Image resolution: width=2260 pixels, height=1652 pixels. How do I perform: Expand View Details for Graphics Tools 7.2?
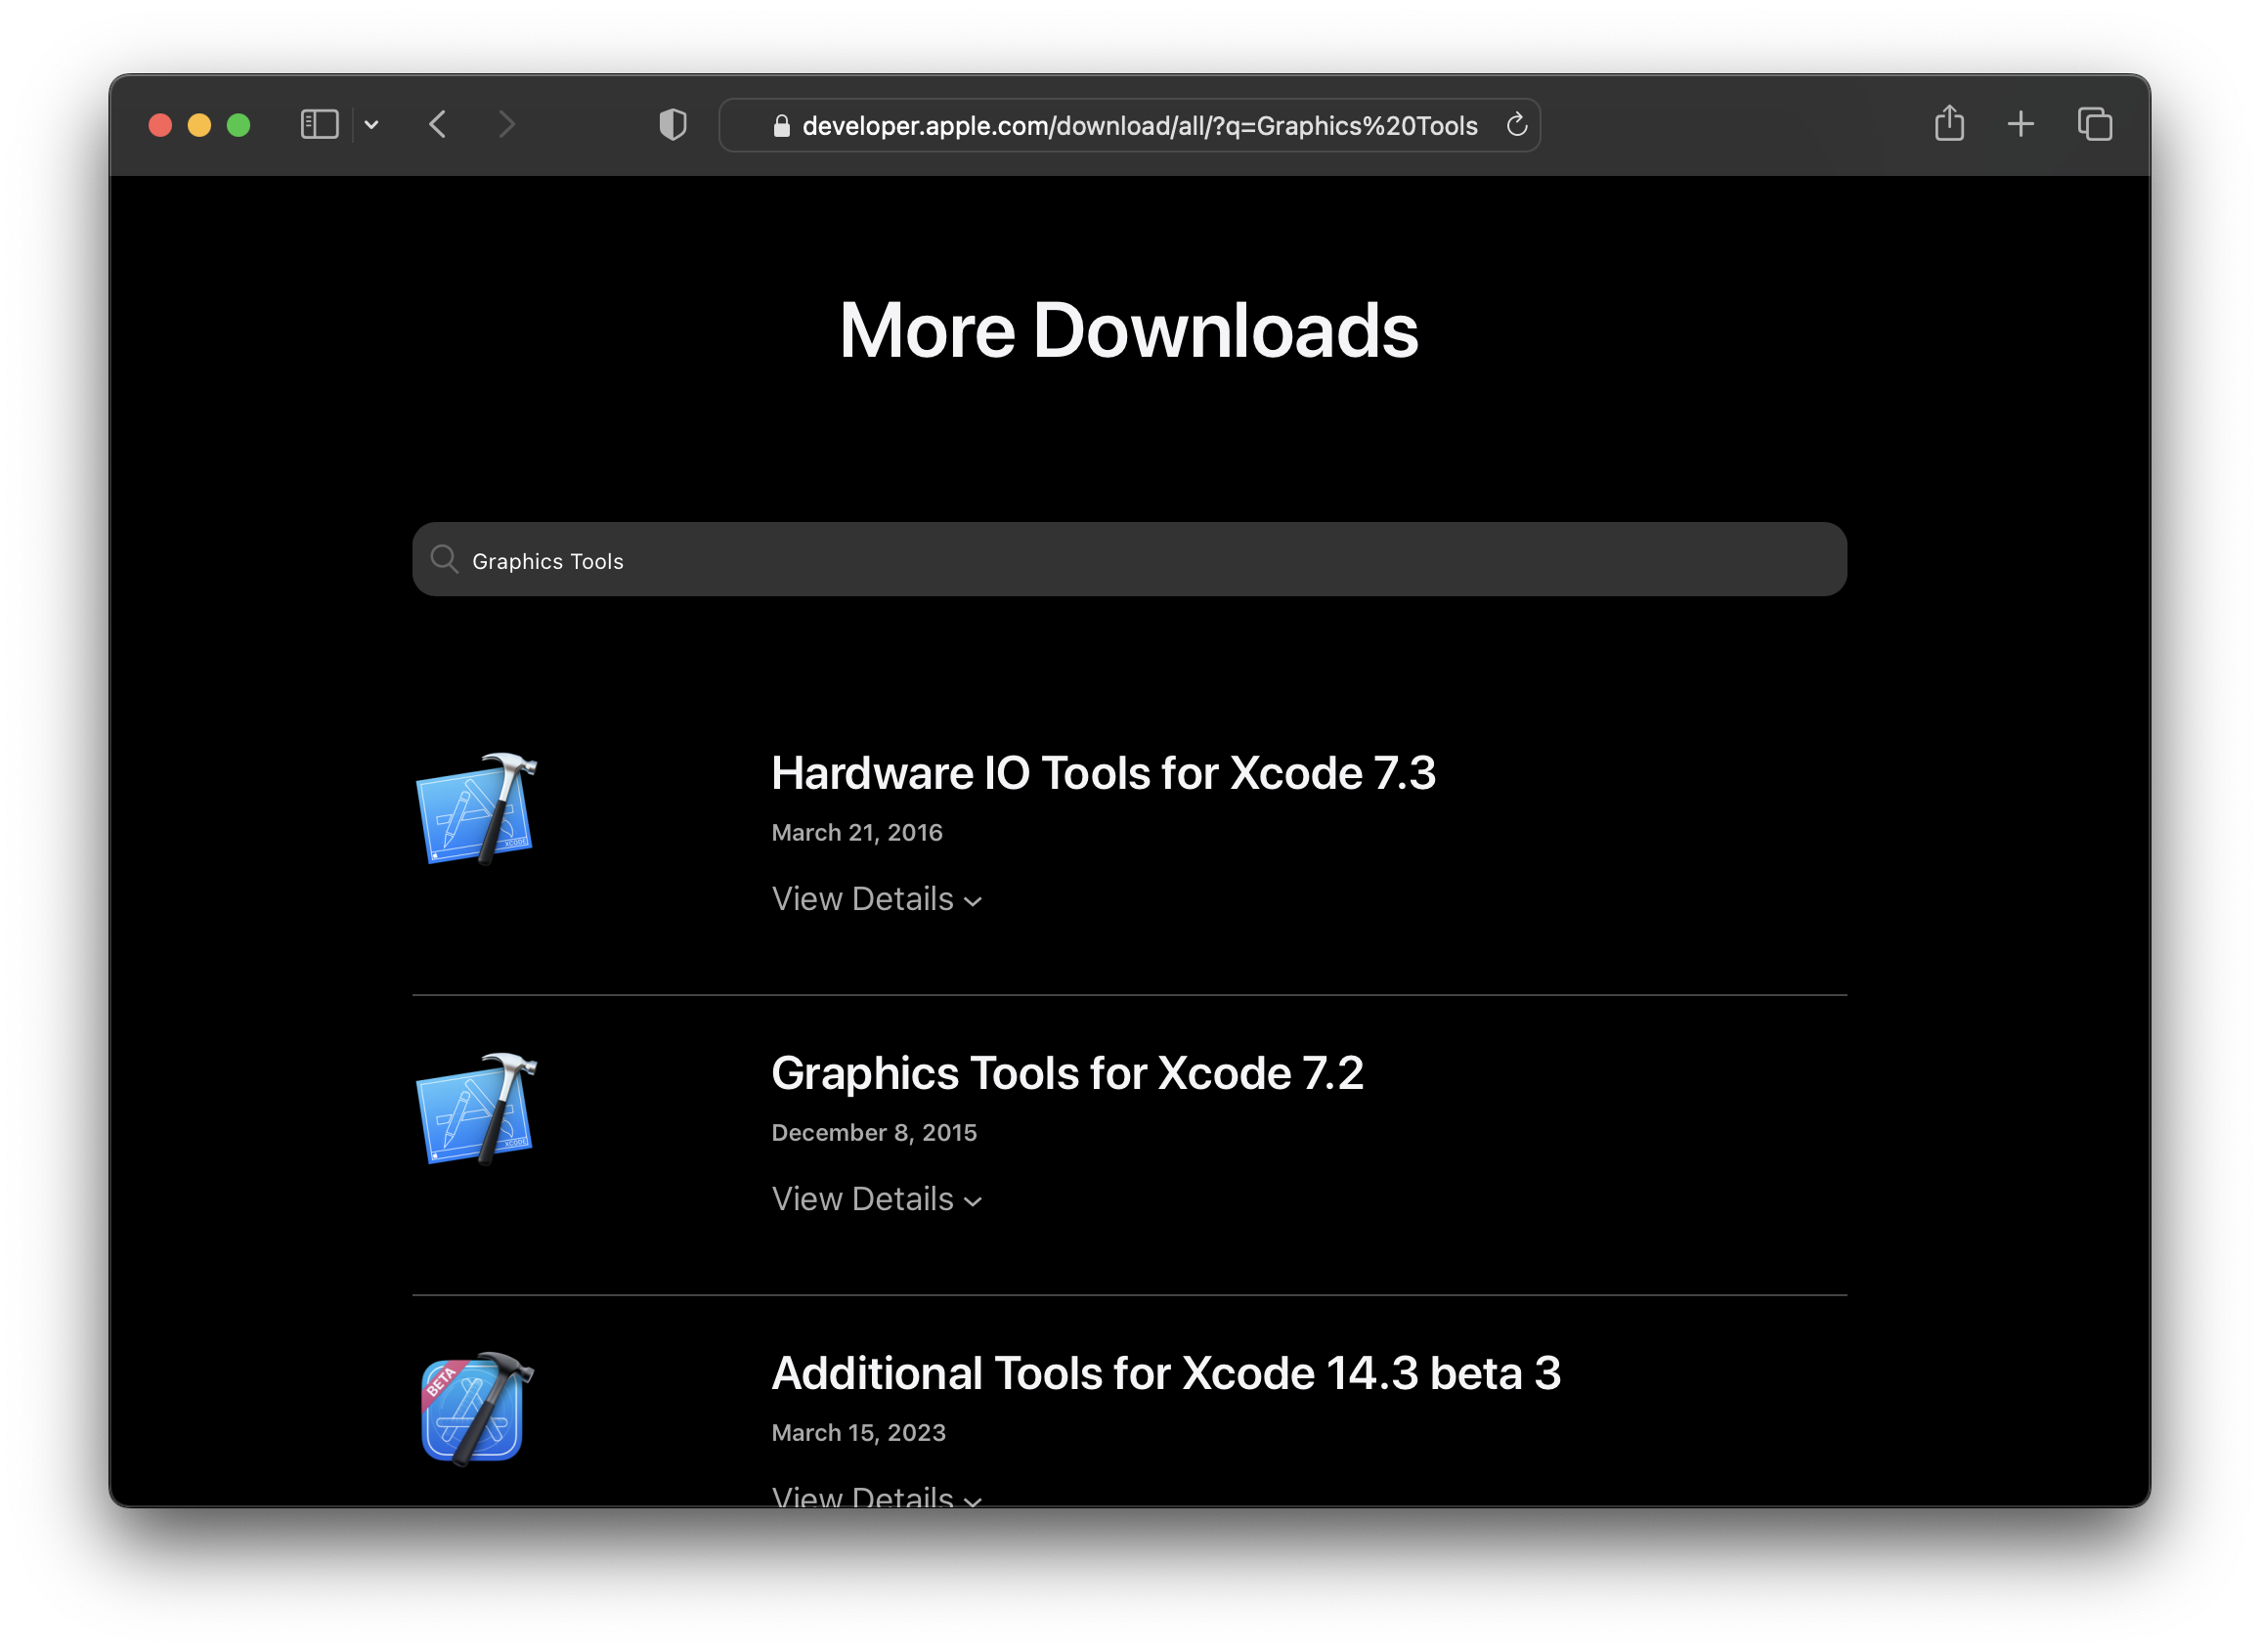click(876, 1199)
